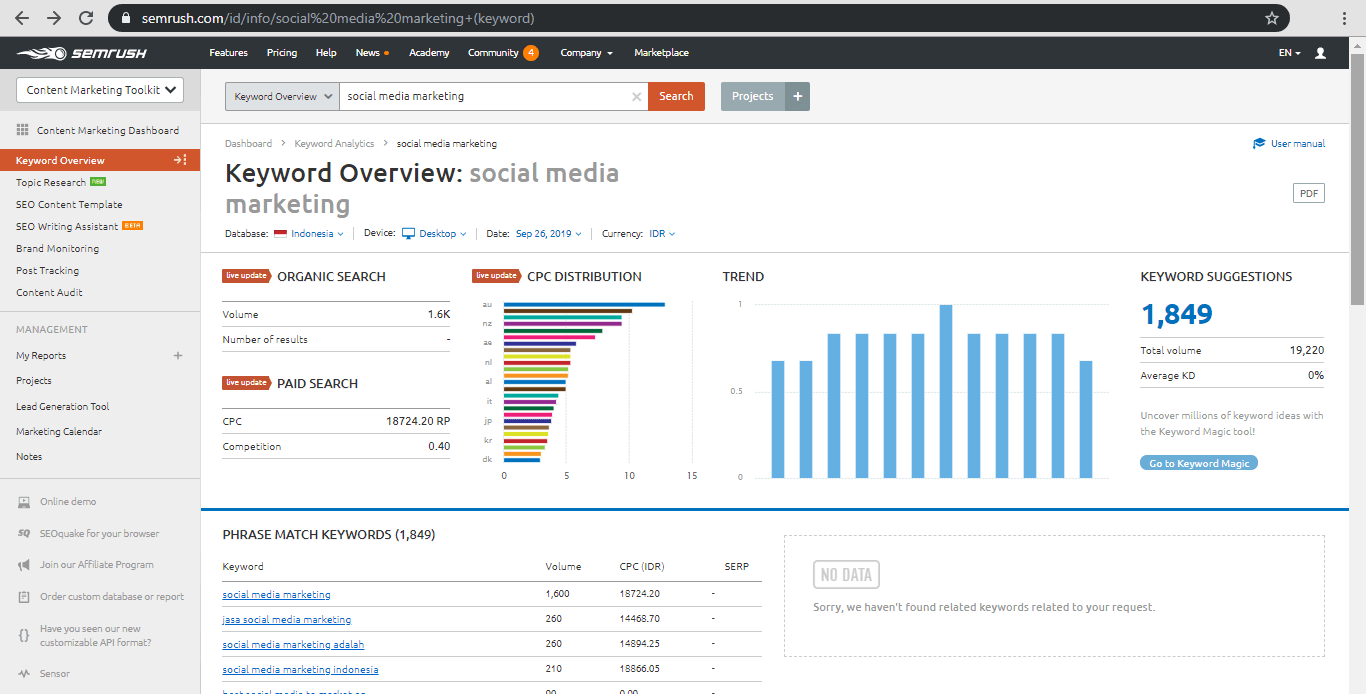Open User manual graduation cap icon

[1259, 144]
